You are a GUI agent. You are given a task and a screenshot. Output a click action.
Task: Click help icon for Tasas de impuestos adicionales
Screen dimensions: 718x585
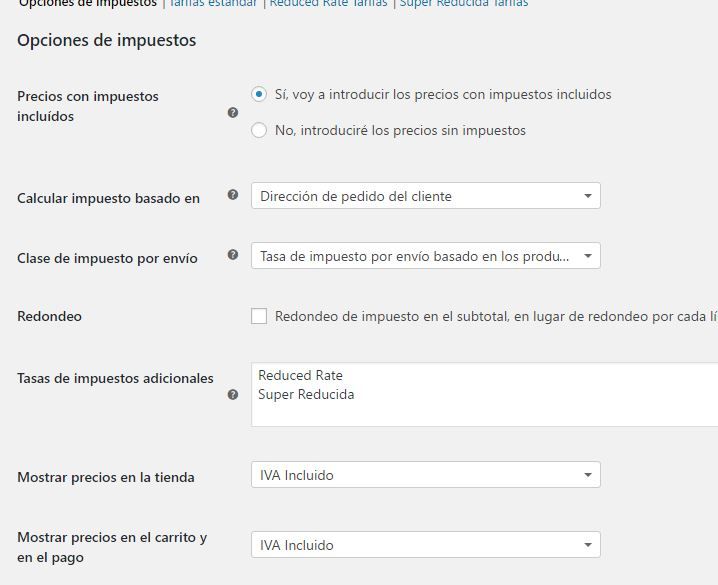(x=233, y=395)
